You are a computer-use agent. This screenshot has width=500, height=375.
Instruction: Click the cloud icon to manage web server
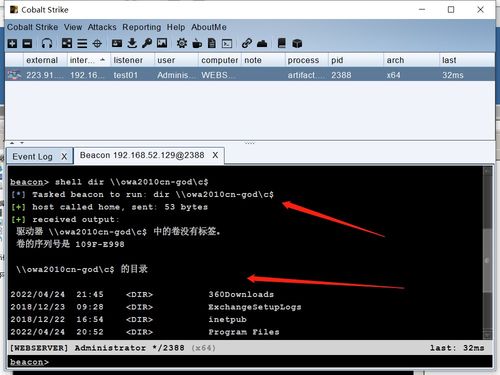pos(262,43)
